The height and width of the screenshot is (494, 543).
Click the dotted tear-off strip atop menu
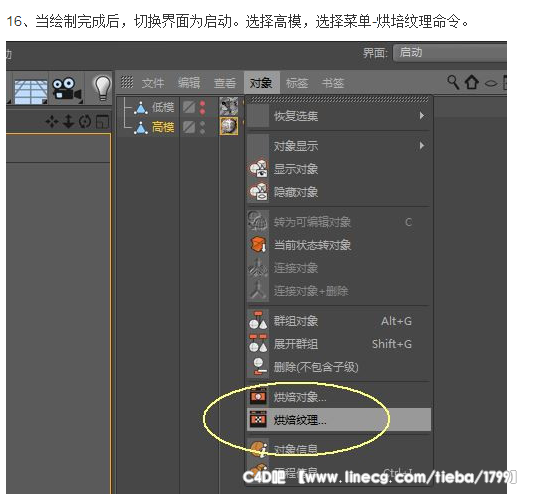coord(339,100)
